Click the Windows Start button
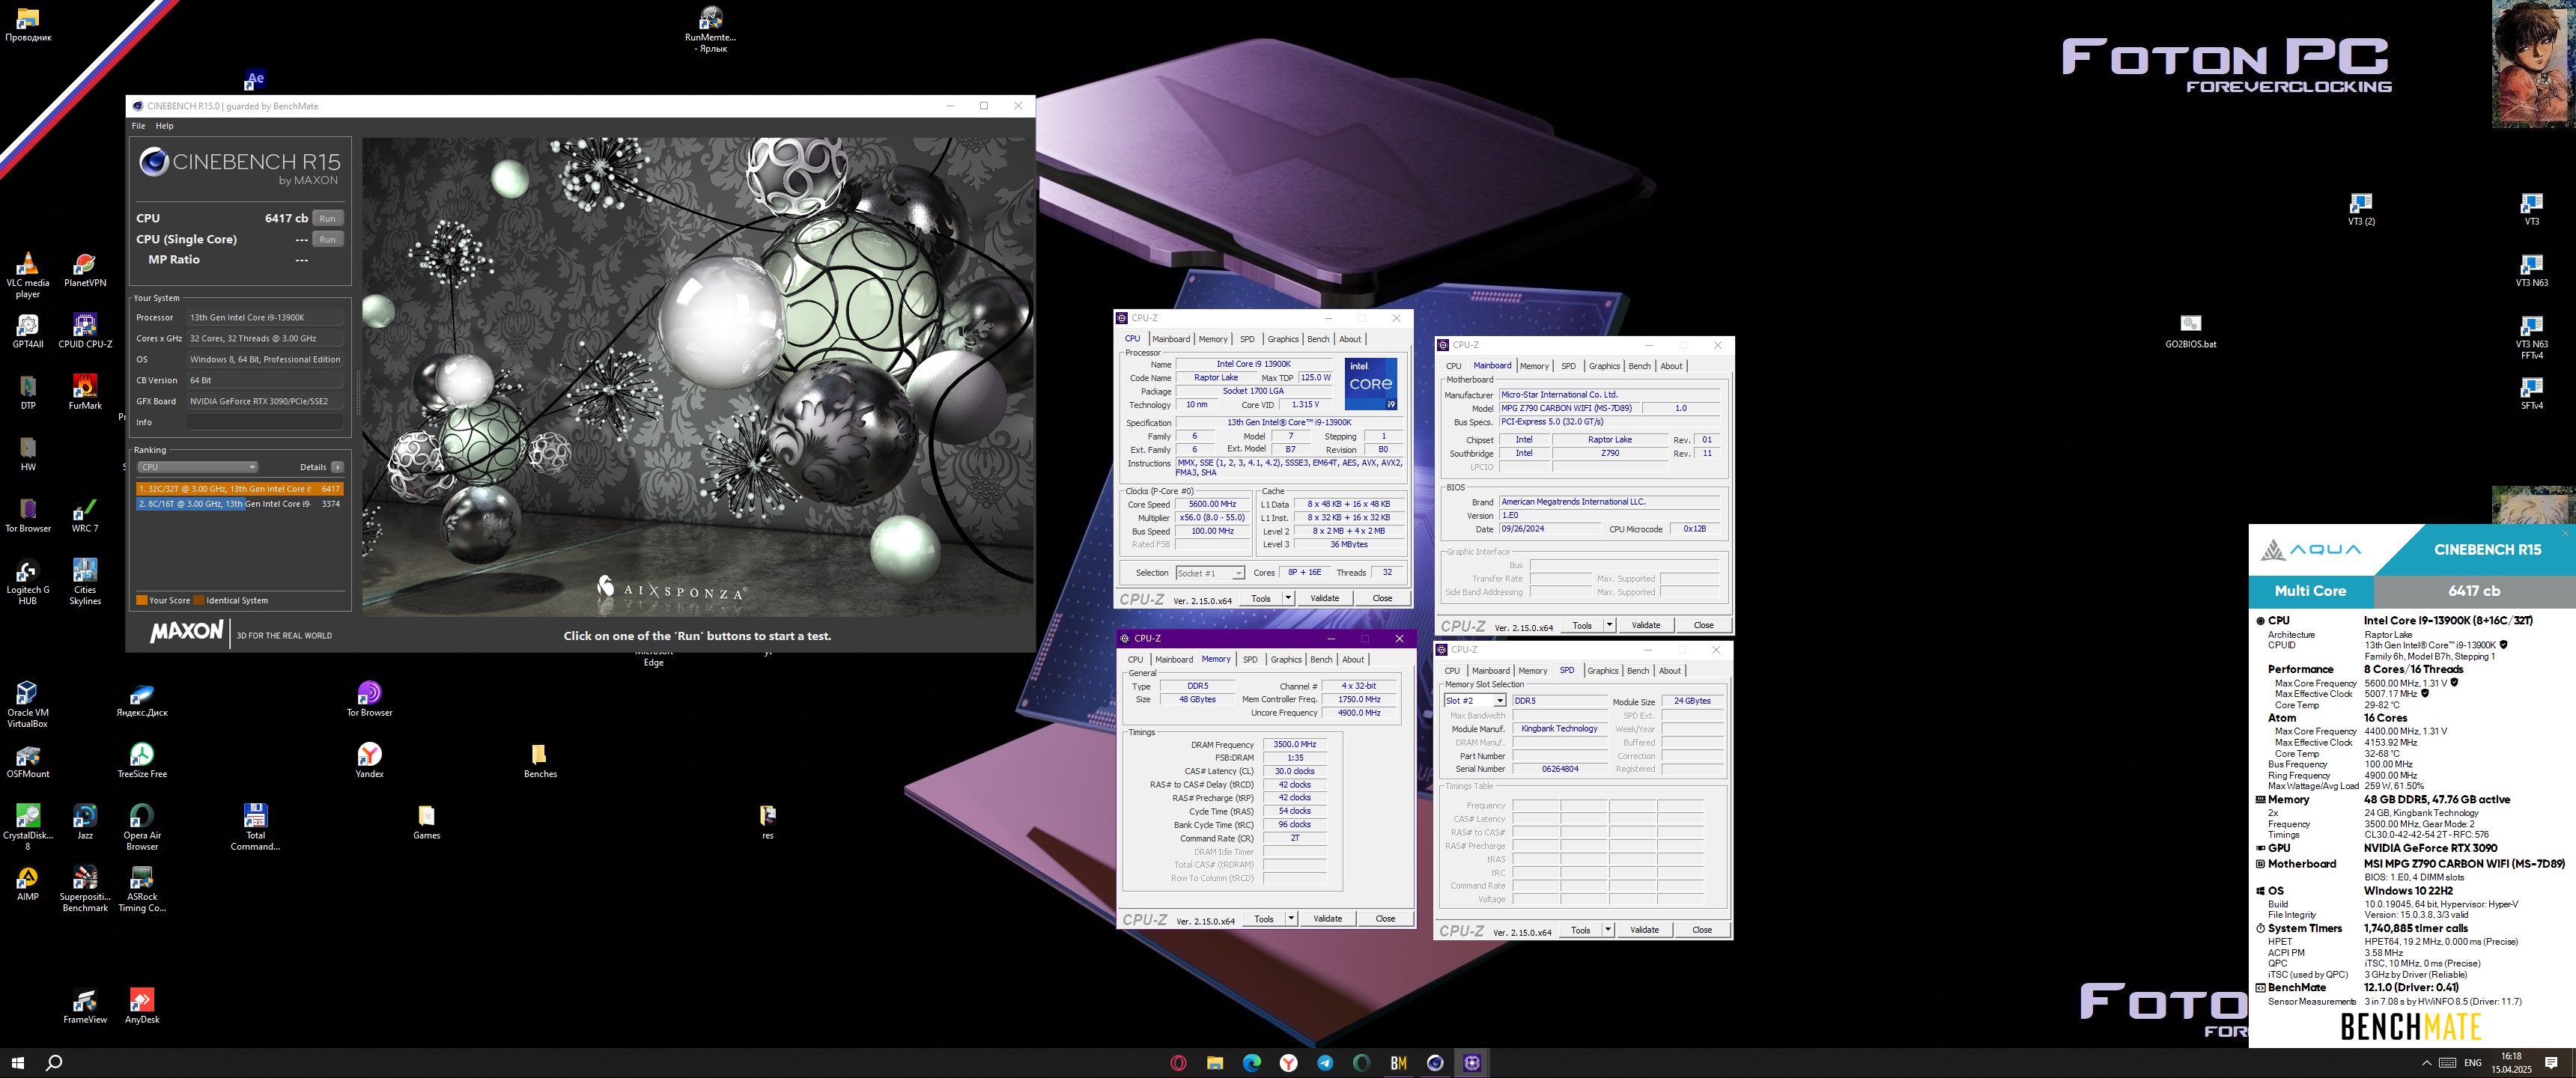This screenshot has width=2576, height=1078. click(x=18, y=1063)
